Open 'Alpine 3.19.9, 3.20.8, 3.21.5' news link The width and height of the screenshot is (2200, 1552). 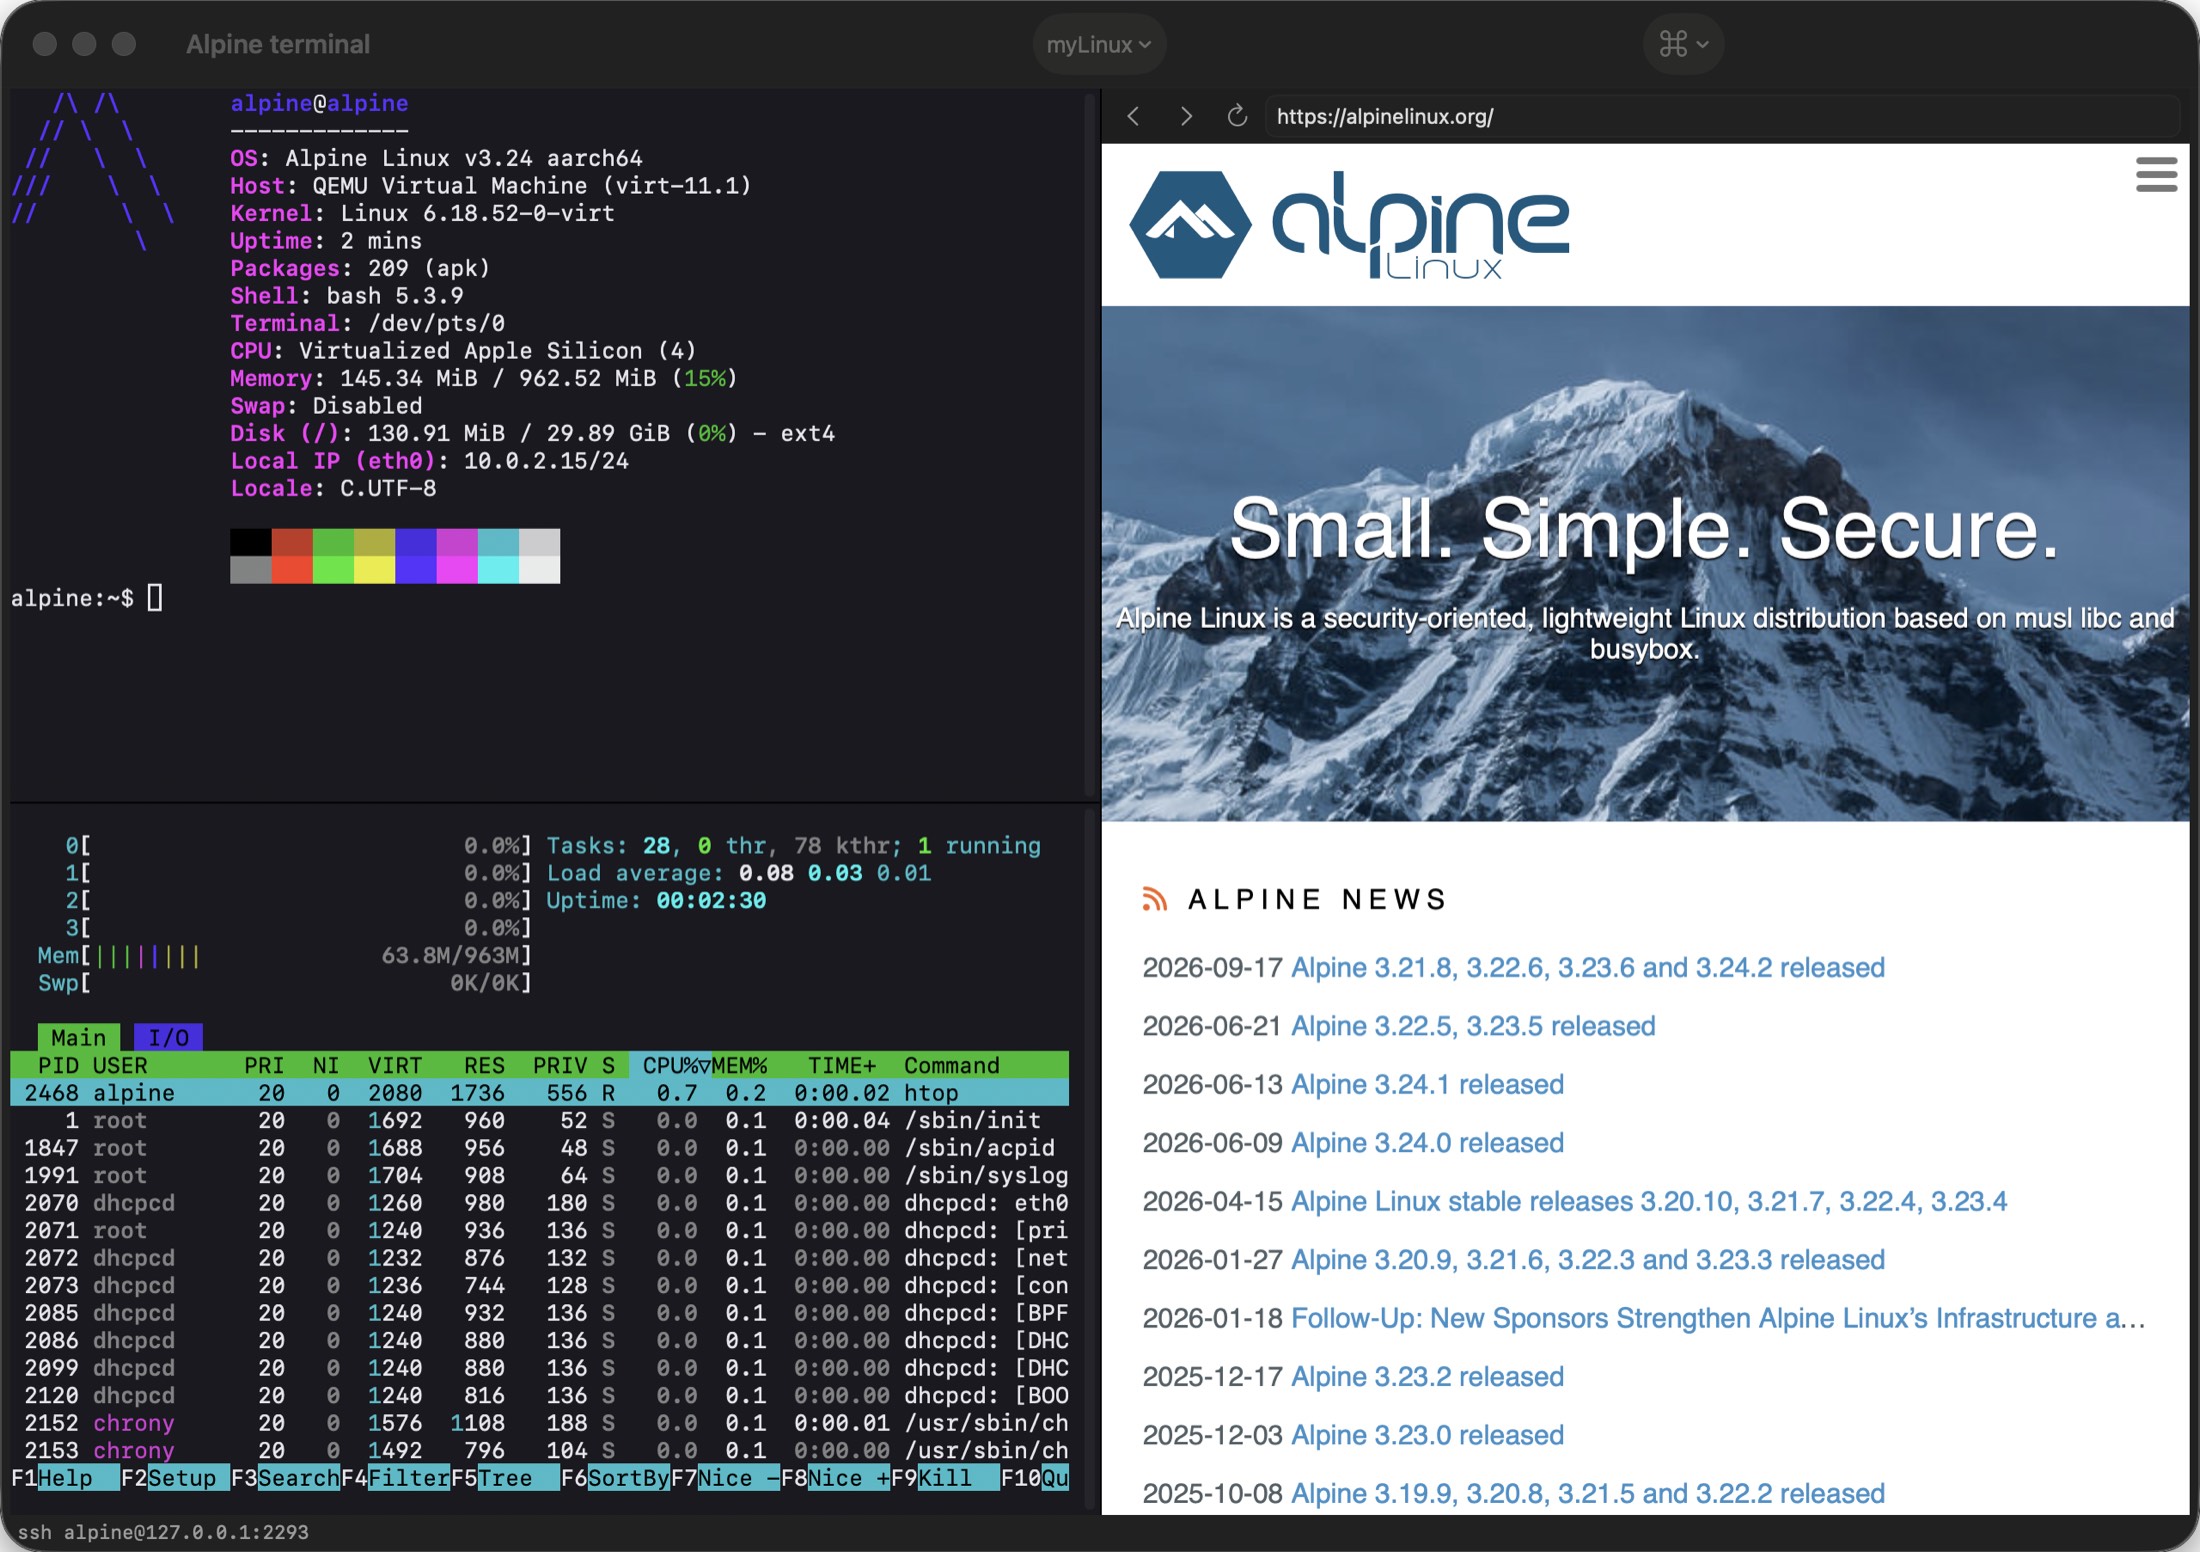coord(1587,1494)
